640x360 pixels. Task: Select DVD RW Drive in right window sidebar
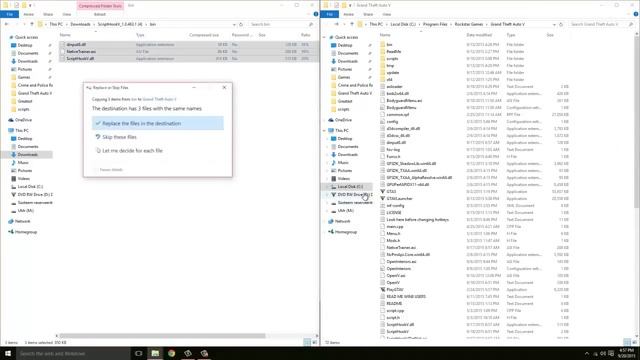(355, 195)
